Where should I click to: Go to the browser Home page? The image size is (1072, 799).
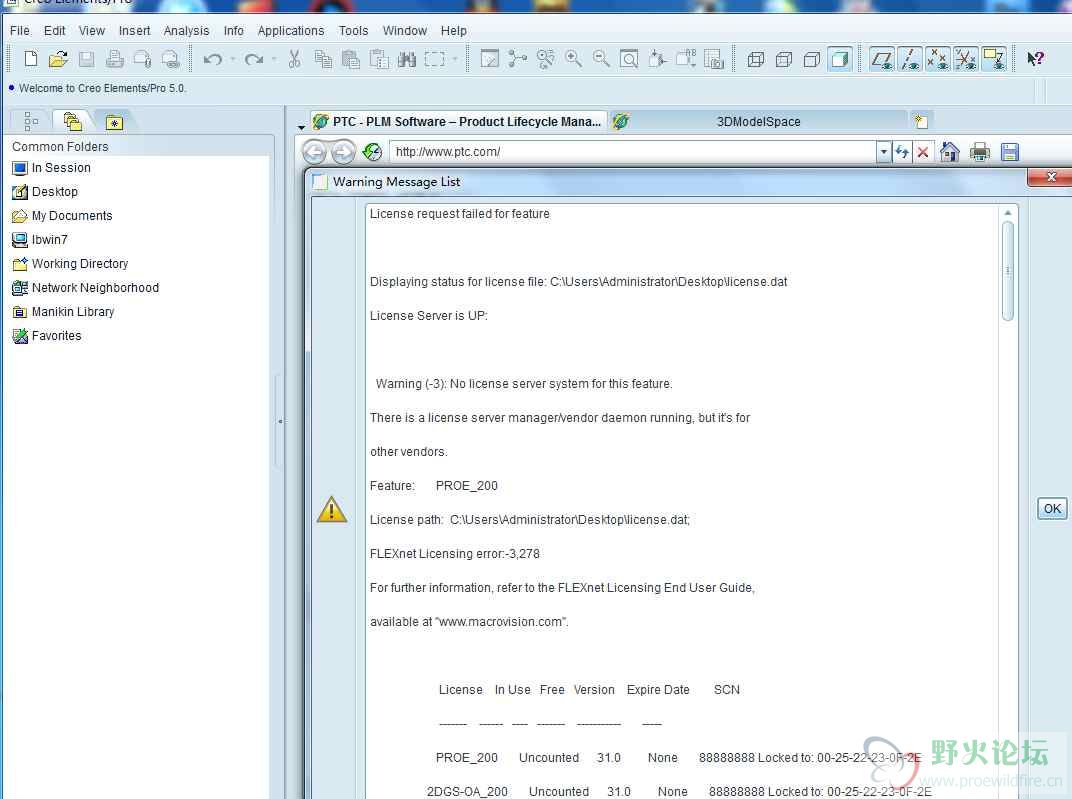coord(950,152)
